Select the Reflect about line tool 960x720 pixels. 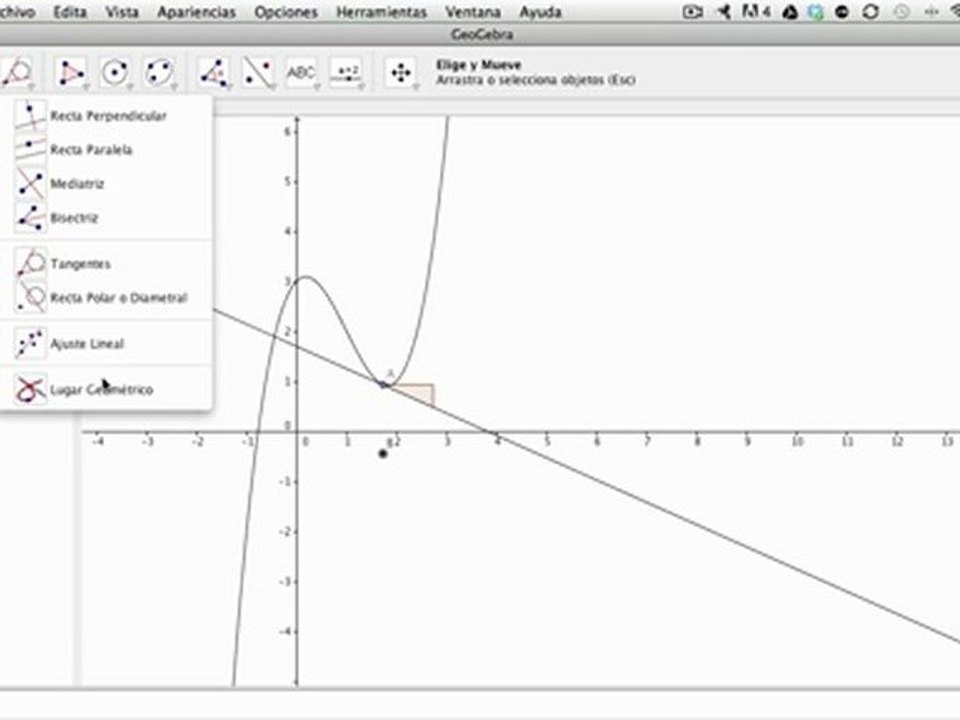pos(258,73)
